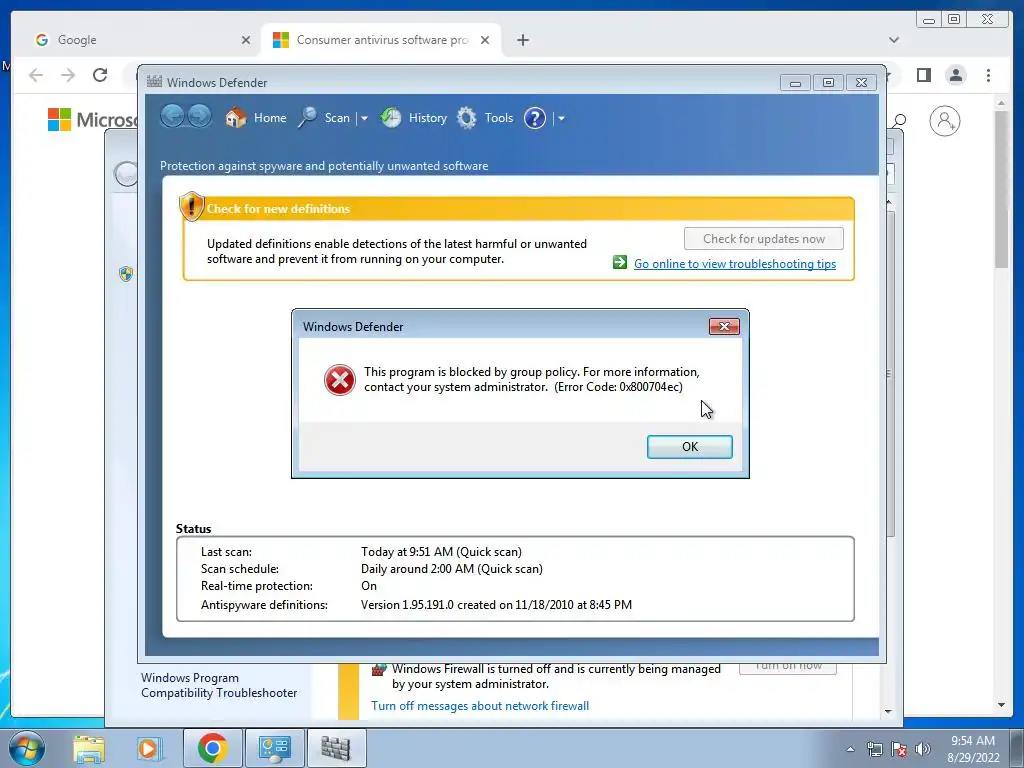Click the Action Center flag tray icon
The height and width of the screenshot is (768, 1024).
point(899,749)
